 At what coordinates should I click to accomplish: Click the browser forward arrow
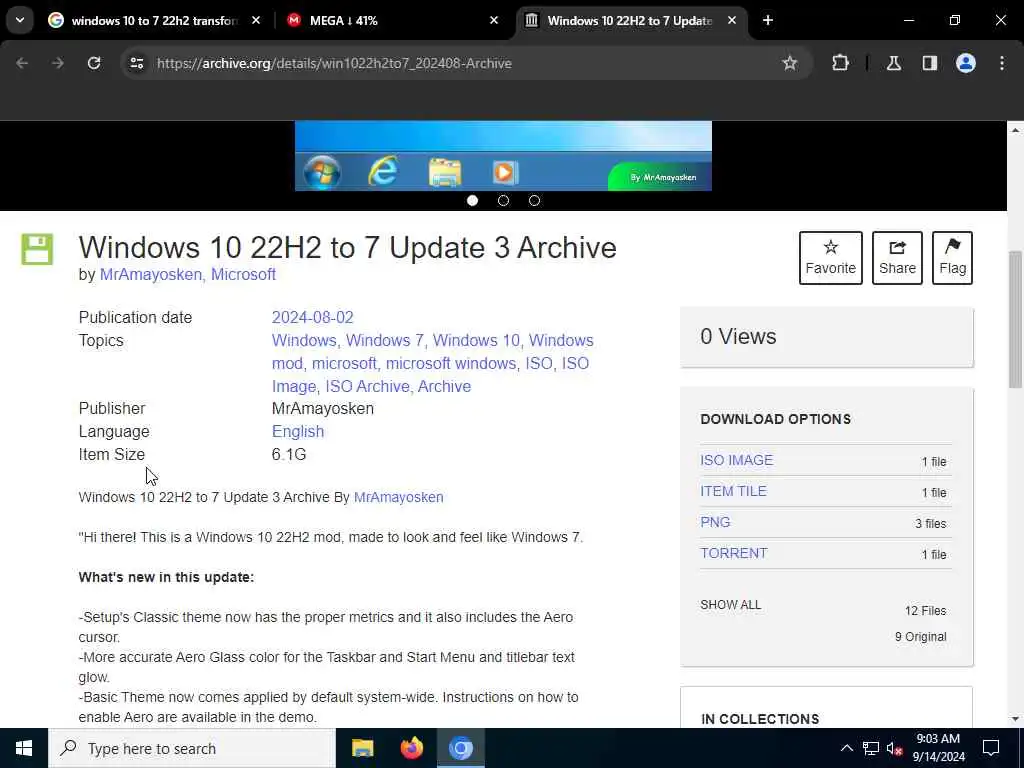tap(58, 63)
